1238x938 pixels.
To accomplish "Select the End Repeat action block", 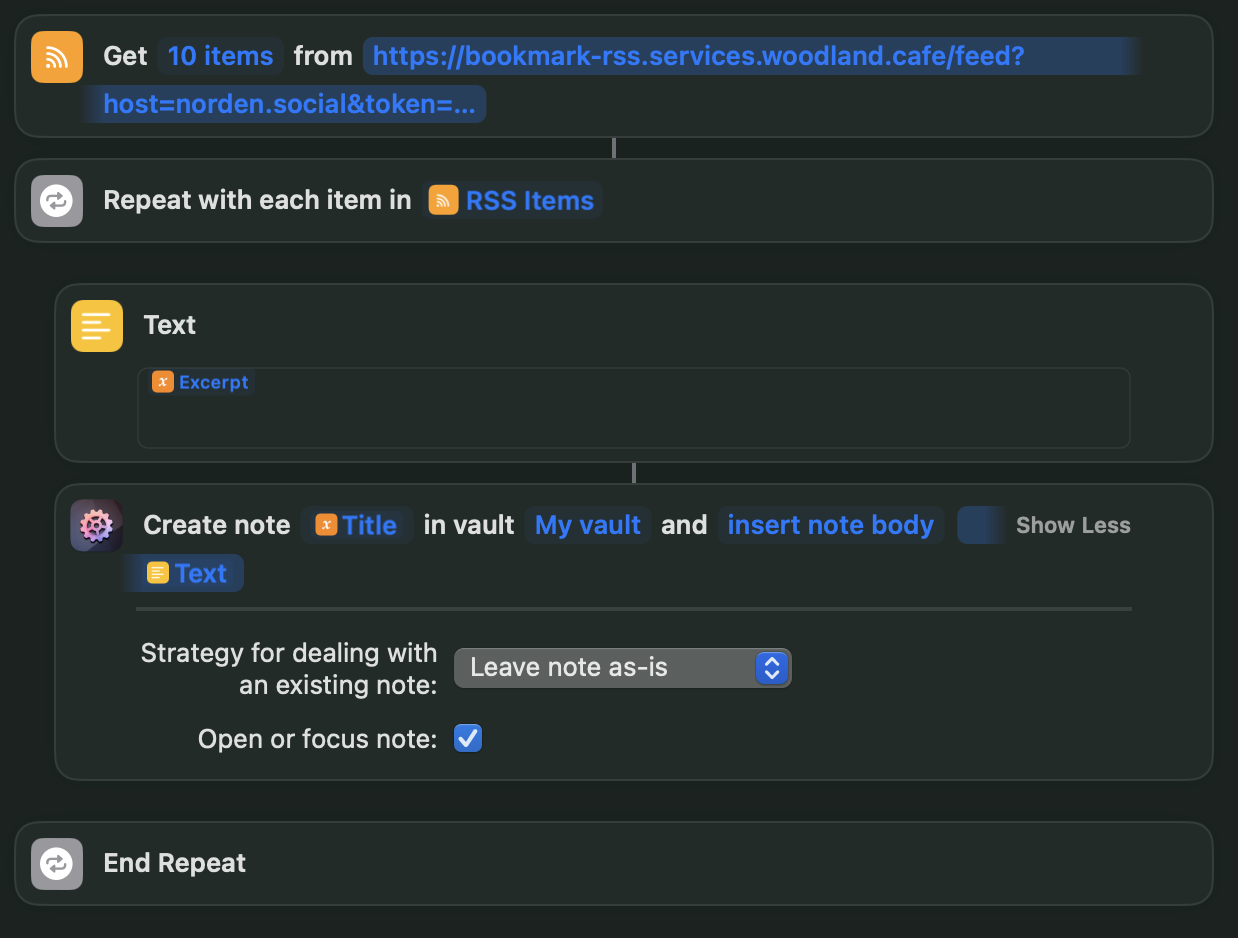I will click(x=700, y=864).
